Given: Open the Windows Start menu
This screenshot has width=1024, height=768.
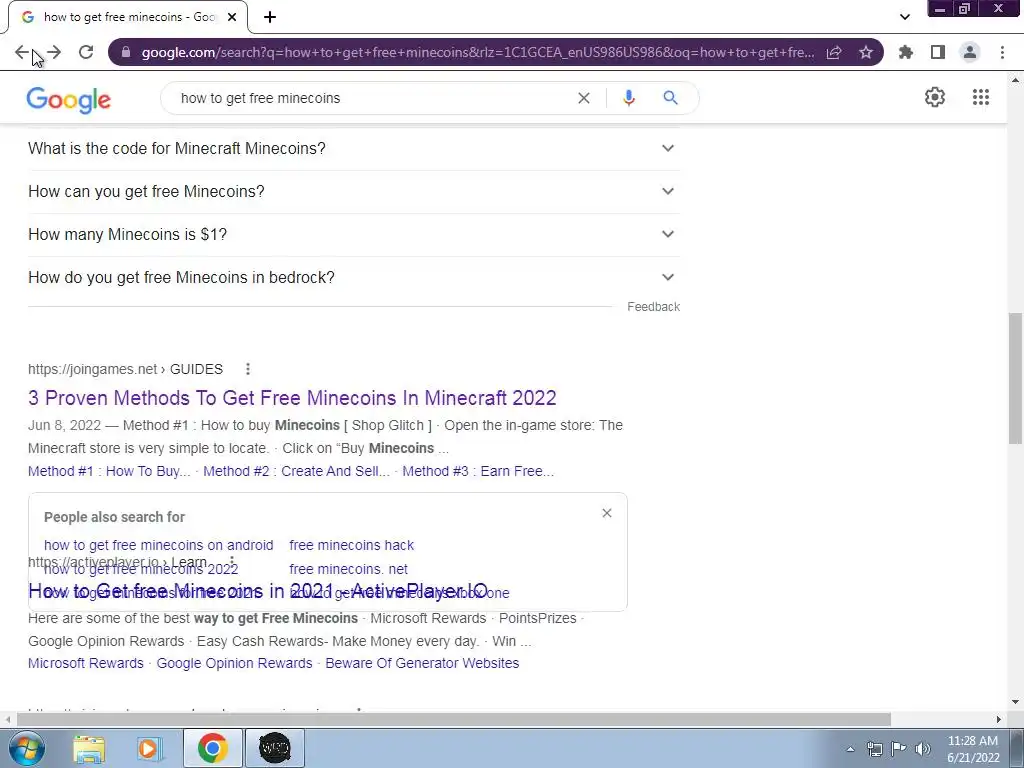Looking at the screenshot, I should 26,748.
